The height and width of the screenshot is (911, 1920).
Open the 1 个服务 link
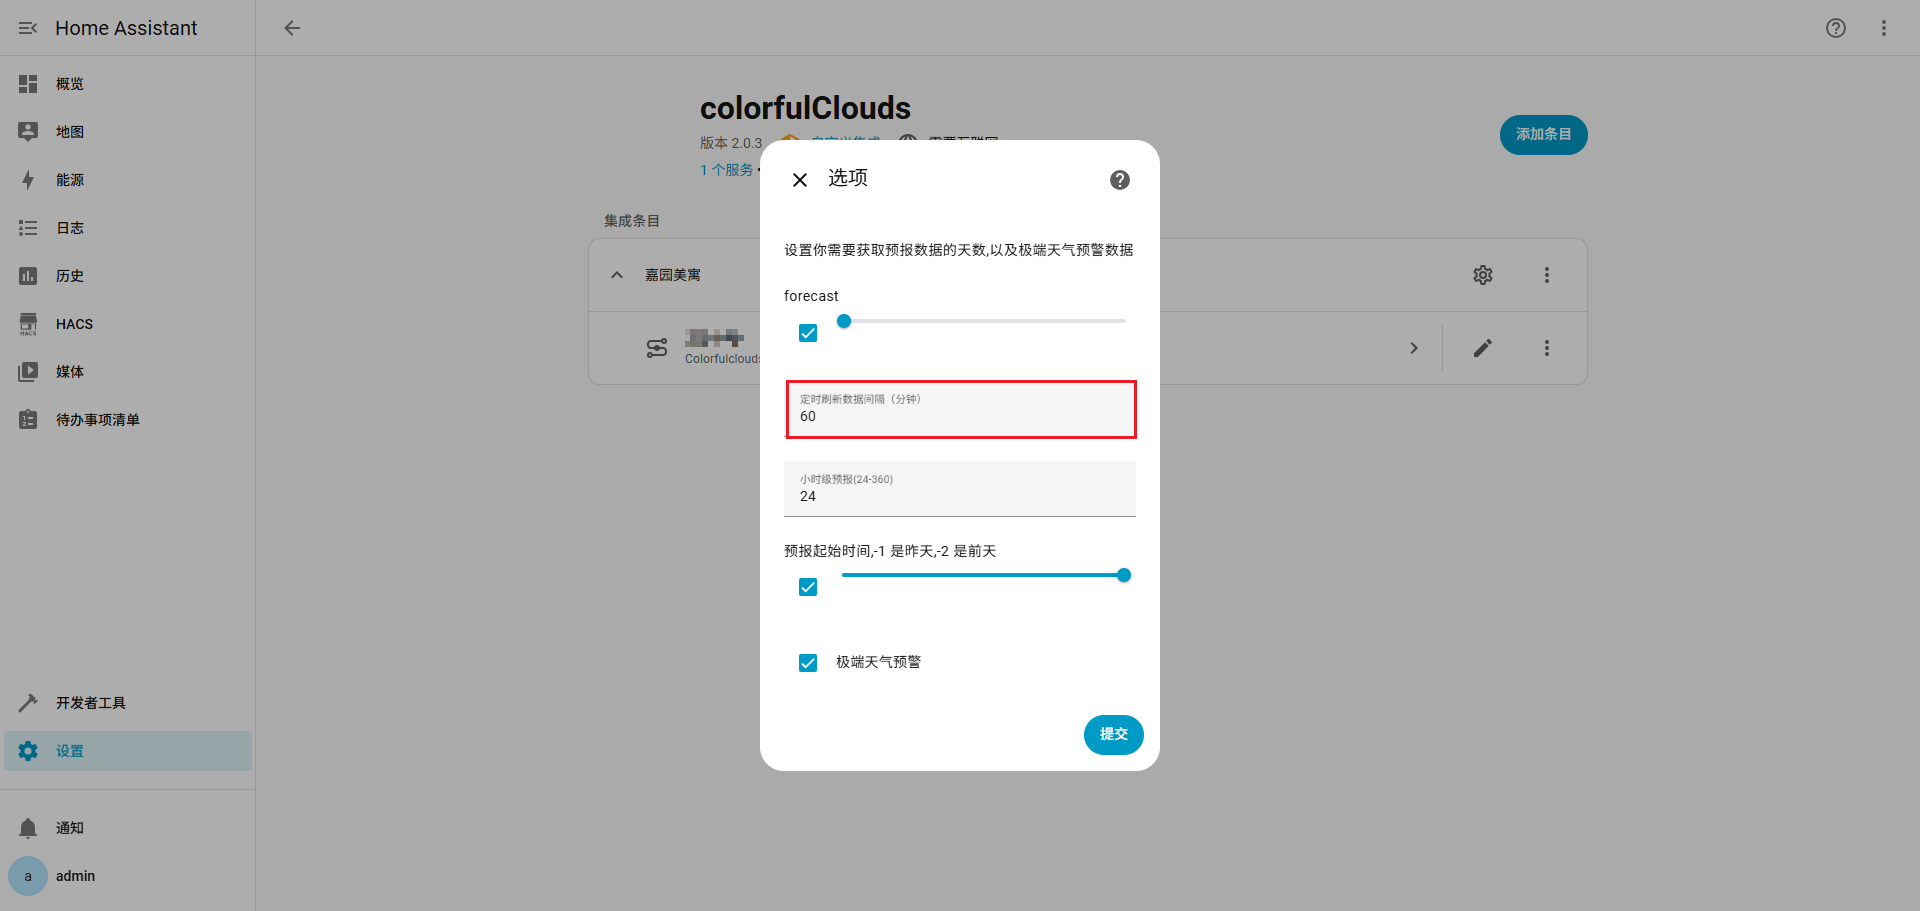(726, 169)
